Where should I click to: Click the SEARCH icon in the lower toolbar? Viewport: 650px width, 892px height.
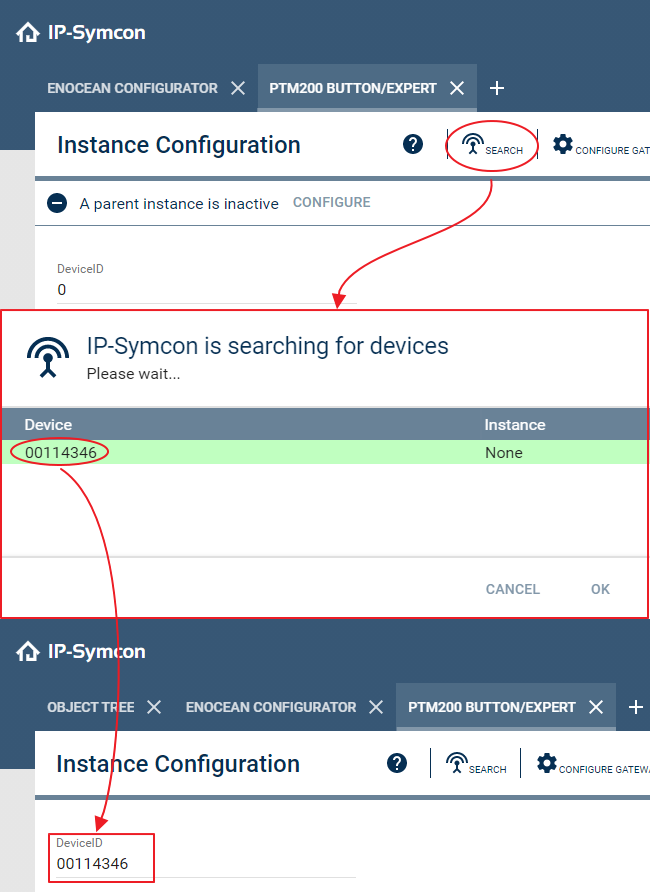457,763
